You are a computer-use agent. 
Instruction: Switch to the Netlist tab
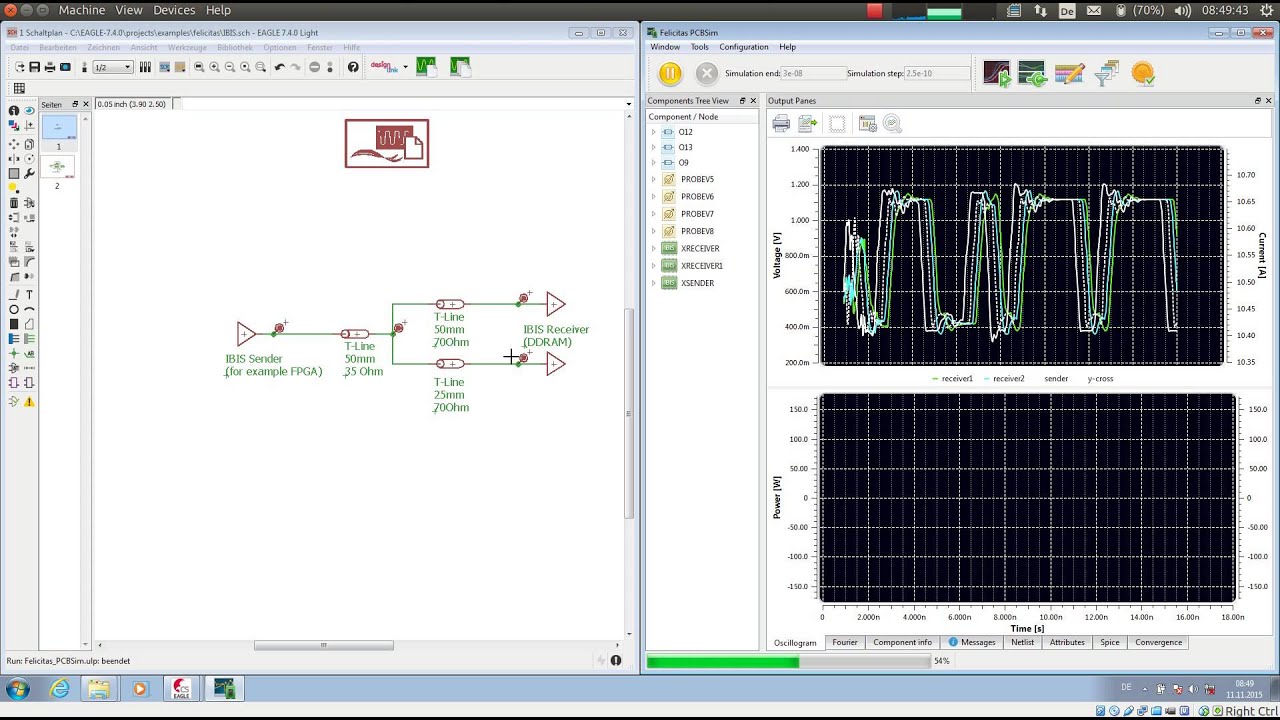(1022, 642)
